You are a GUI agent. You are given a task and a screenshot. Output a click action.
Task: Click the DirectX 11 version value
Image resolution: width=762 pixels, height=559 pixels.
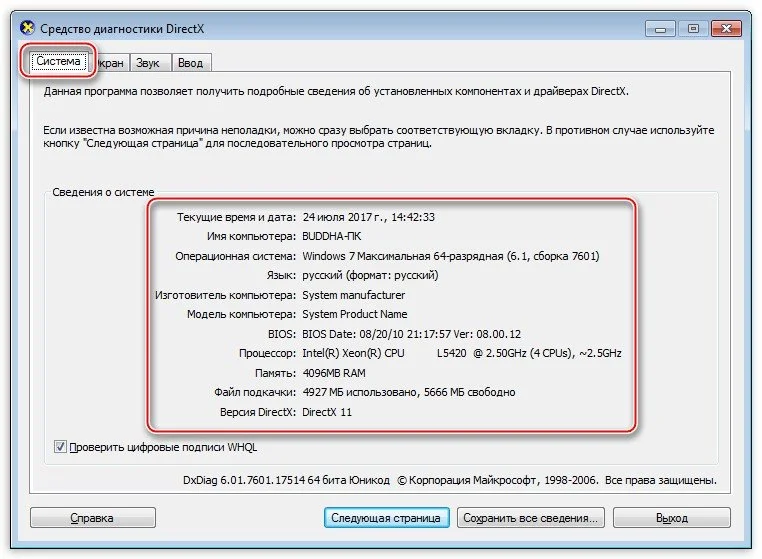click(x=327, y=412)
